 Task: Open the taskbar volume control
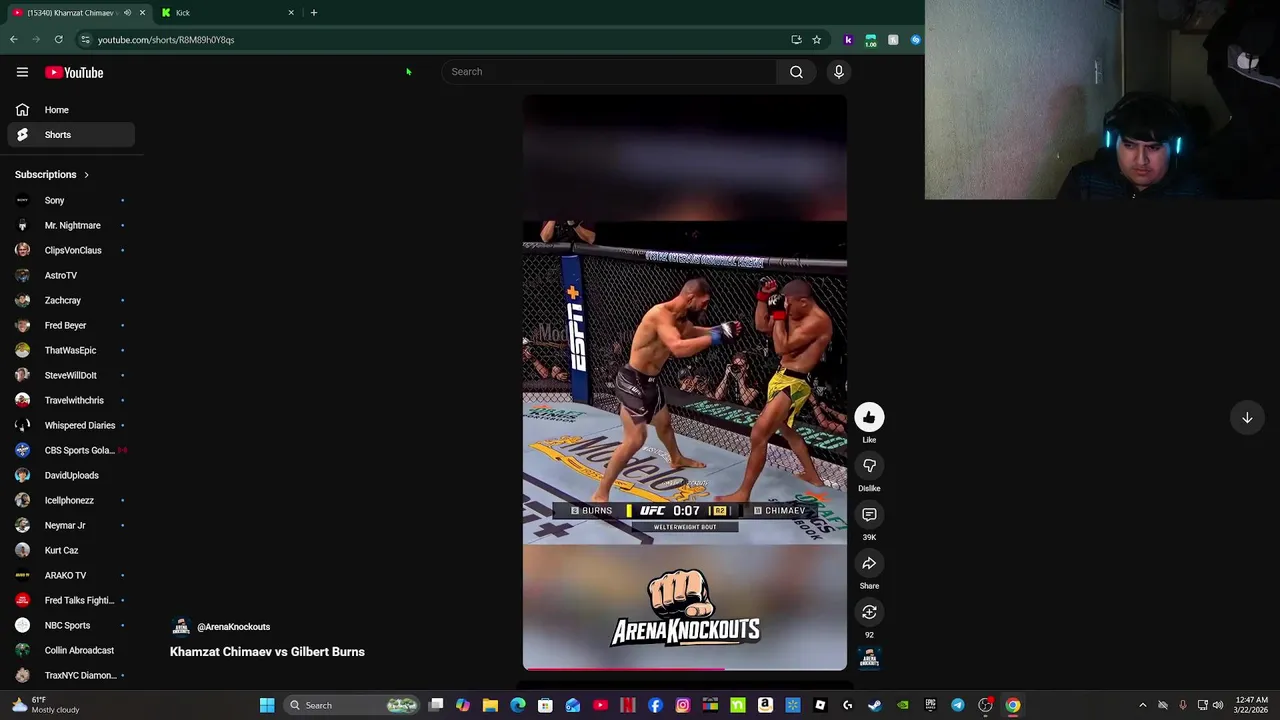pyautogui.click(x=1218, y=705)
